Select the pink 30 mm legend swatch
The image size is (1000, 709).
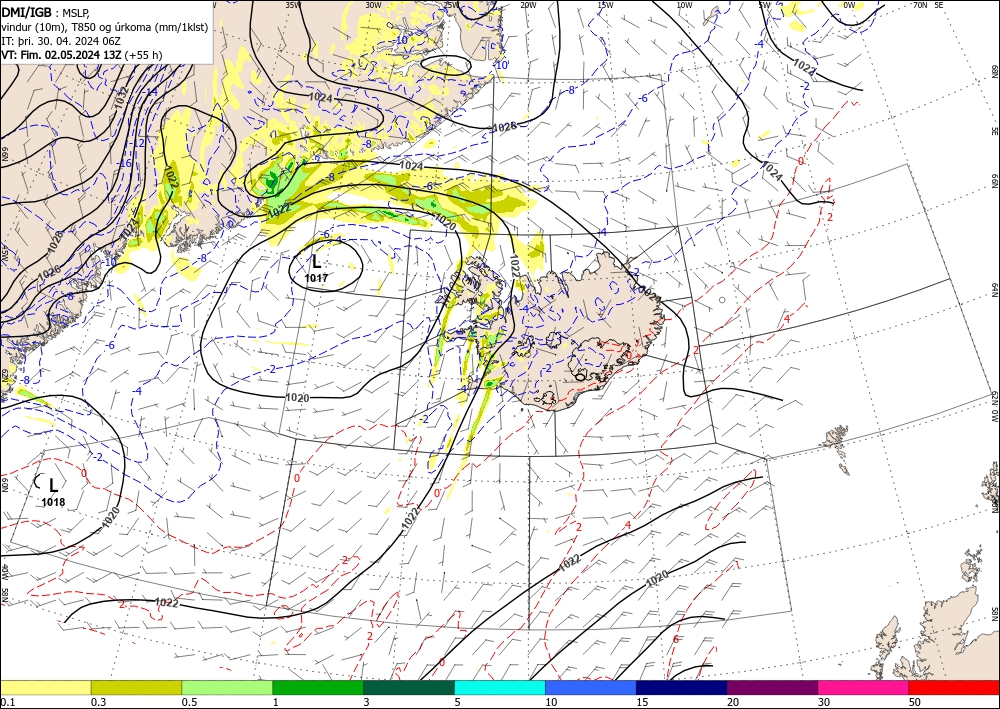(x=864, y=687)
